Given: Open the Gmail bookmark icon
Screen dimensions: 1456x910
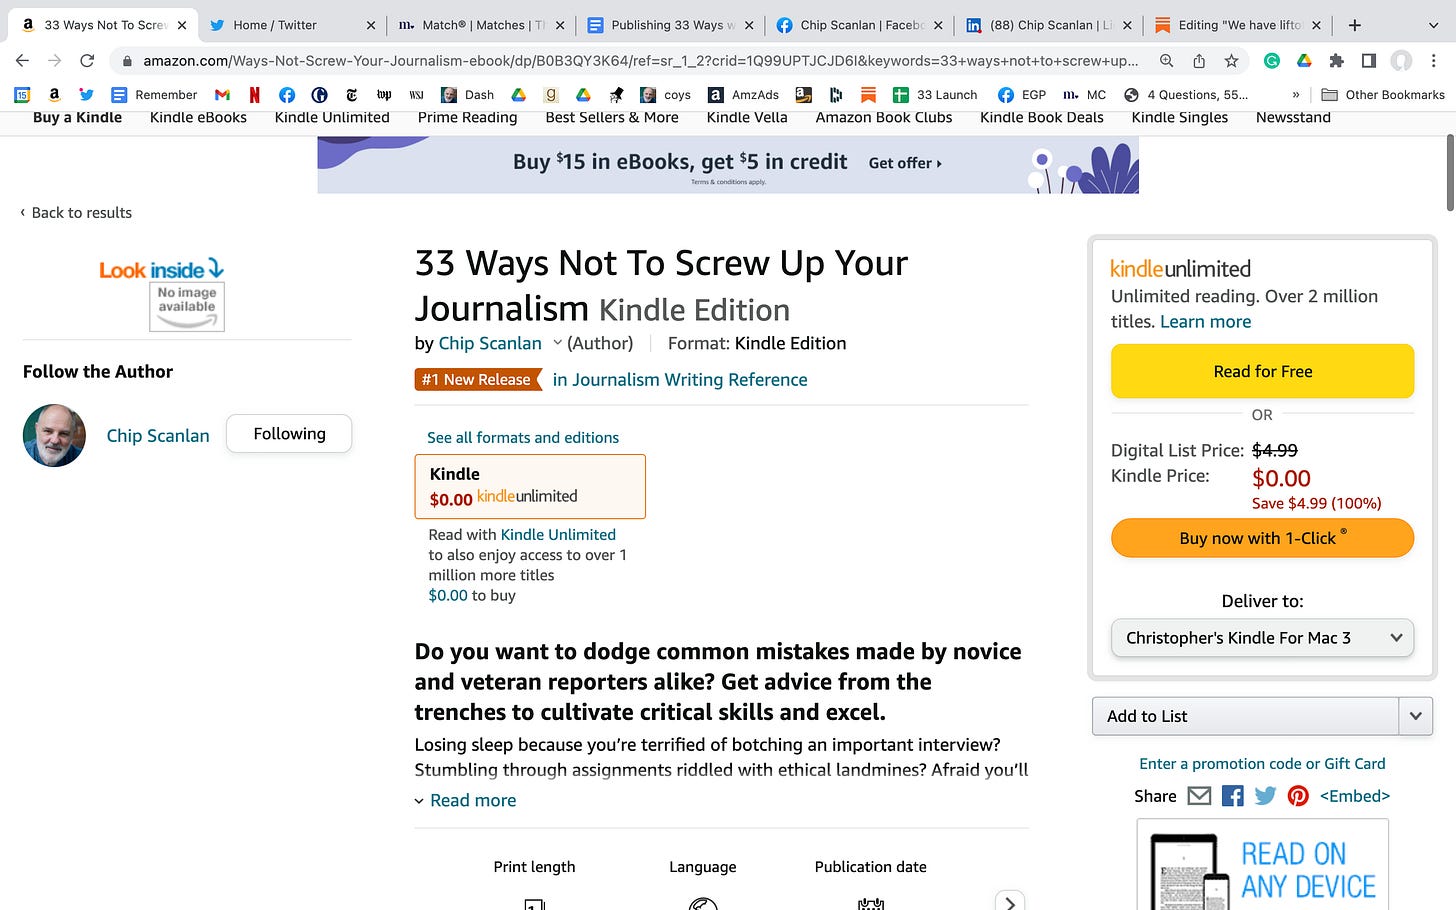Looking at the screenshot, I should coord(222,95).
